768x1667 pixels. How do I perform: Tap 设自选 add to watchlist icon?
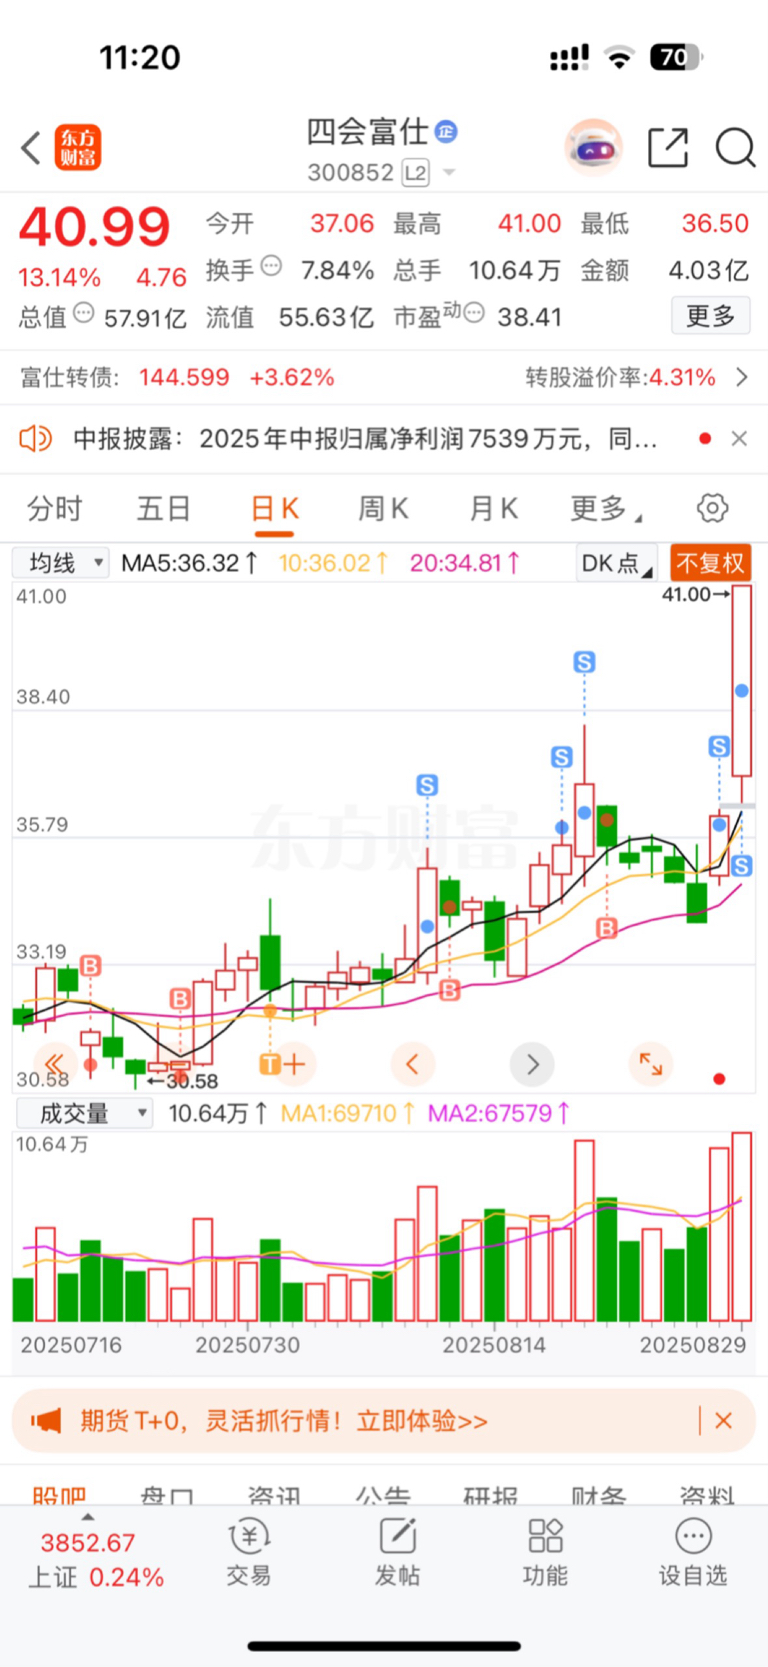[693, 1552]
